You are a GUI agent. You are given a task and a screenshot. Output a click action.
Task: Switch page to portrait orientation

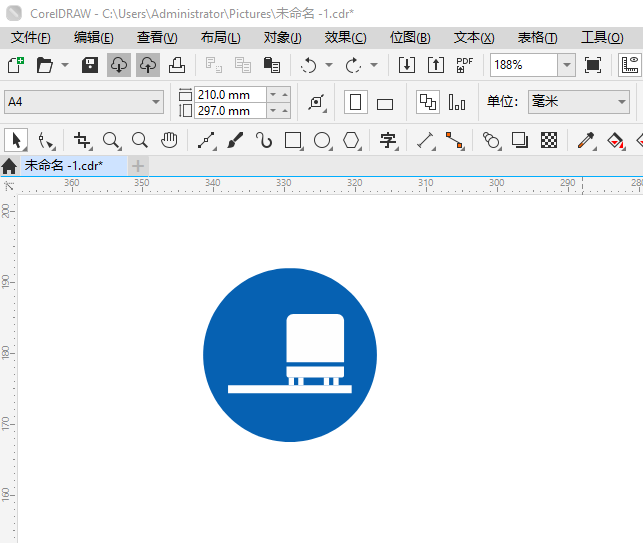pos(356,102)
